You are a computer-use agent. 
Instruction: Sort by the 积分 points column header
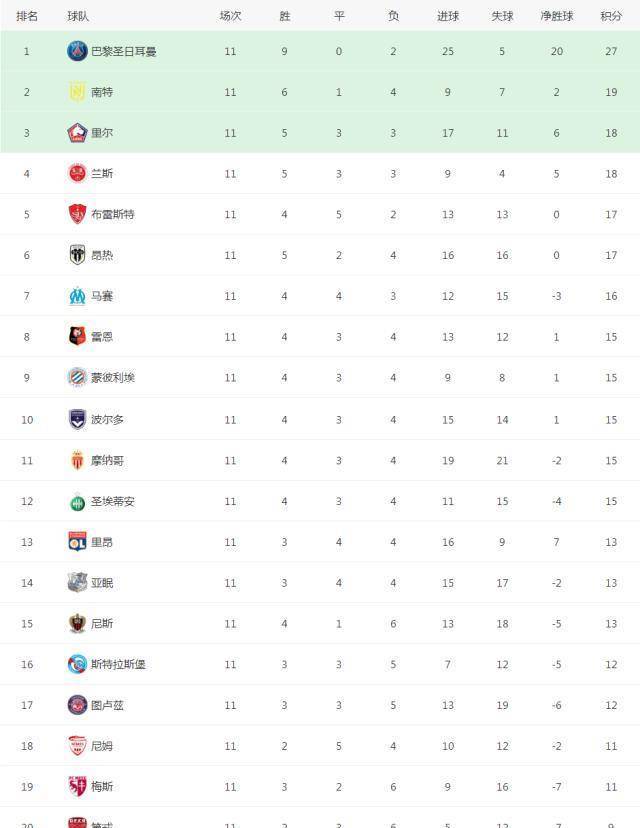point(610,16)
